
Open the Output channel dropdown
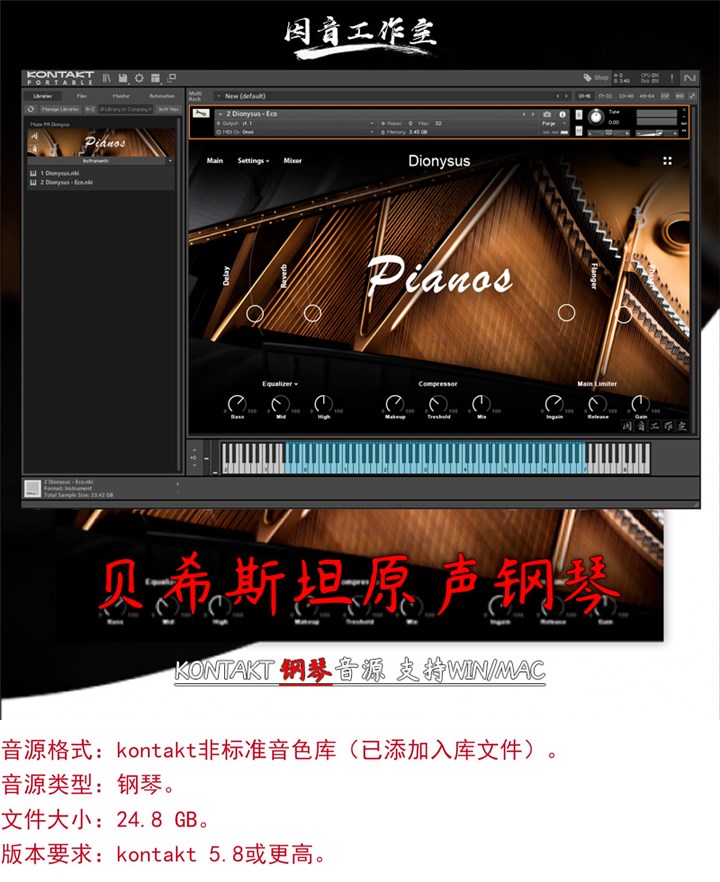pyautogui.click(x=295, y=123)
